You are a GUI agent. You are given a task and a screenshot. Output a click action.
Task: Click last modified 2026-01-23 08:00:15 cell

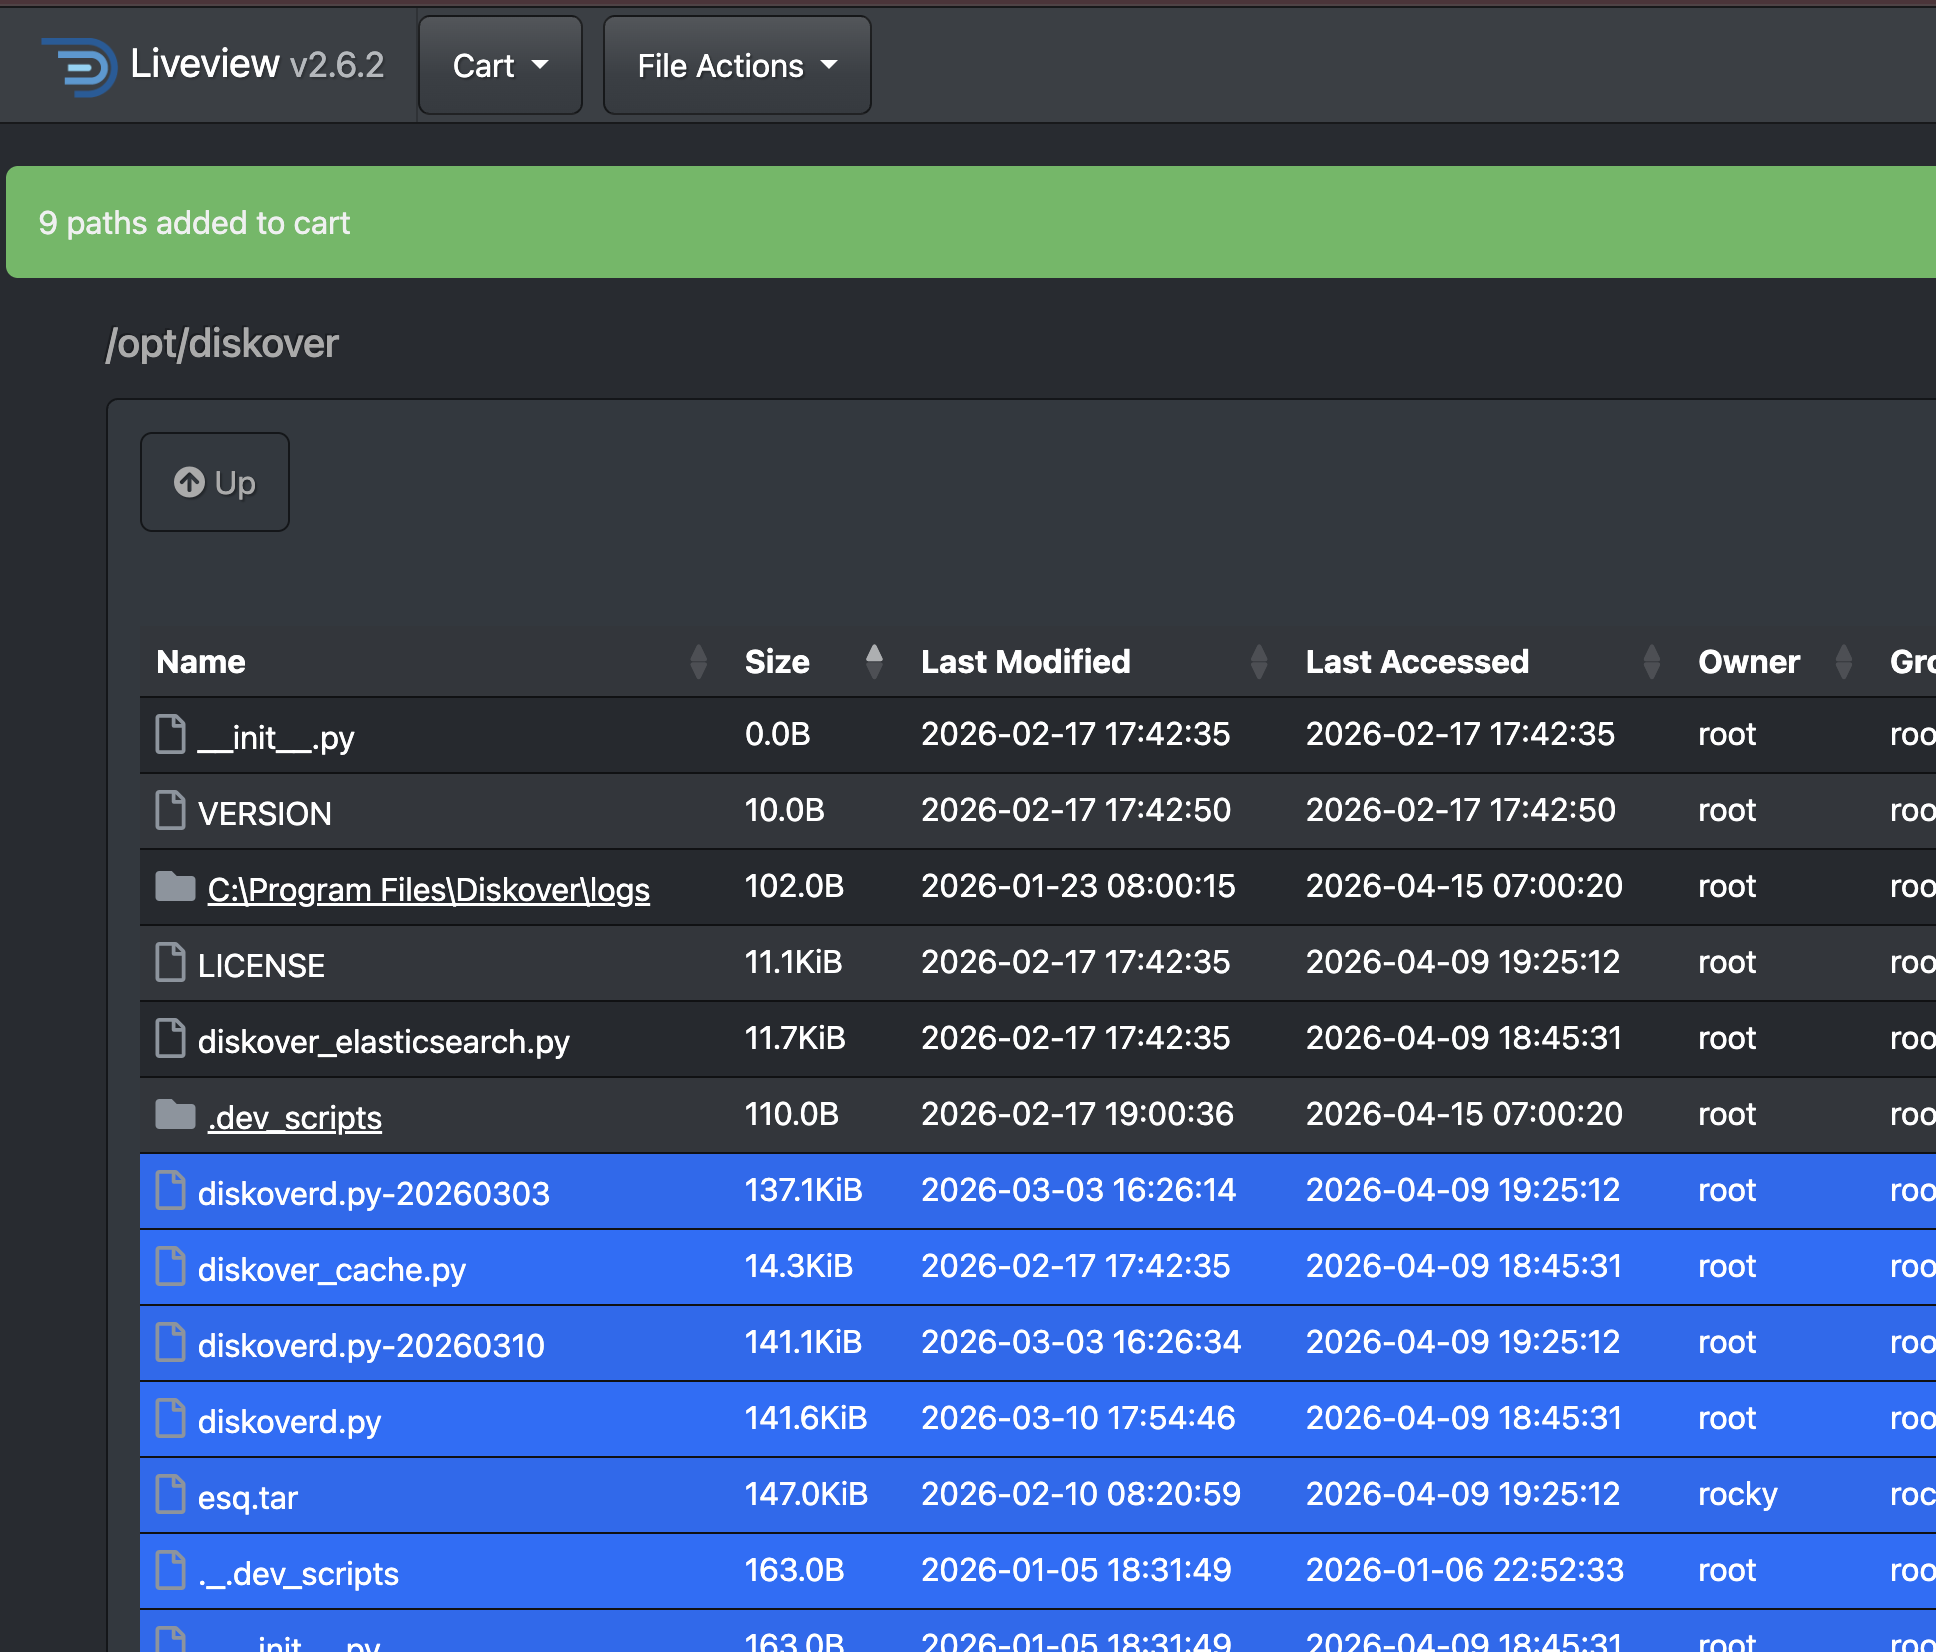coord(1079,886)
